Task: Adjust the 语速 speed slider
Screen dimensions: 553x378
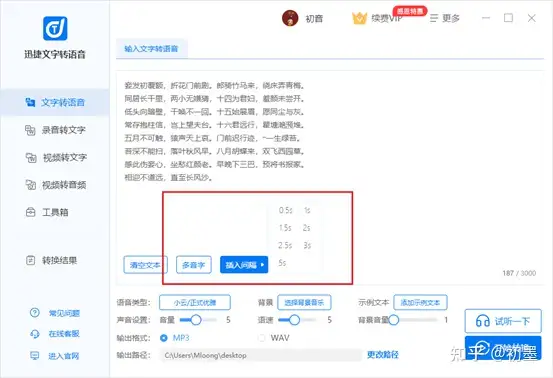Action: (294, 320)
